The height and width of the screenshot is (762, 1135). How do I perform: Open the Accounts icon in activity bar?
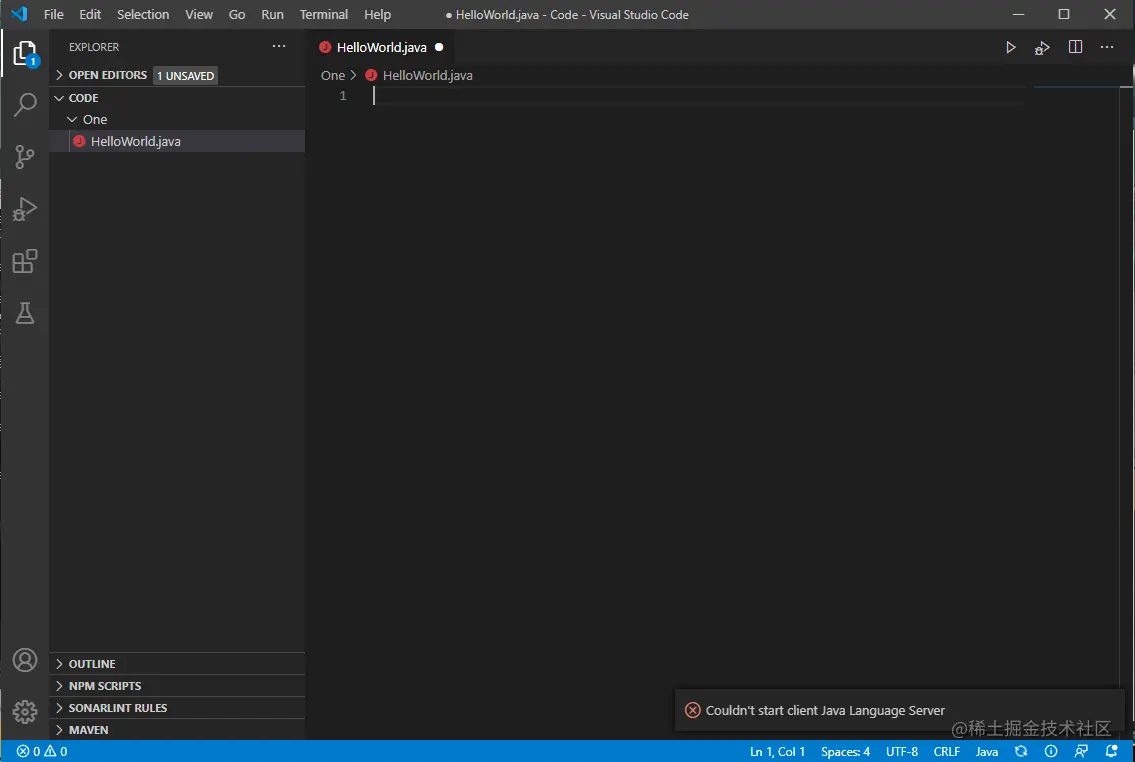click(x=25, y=660)
